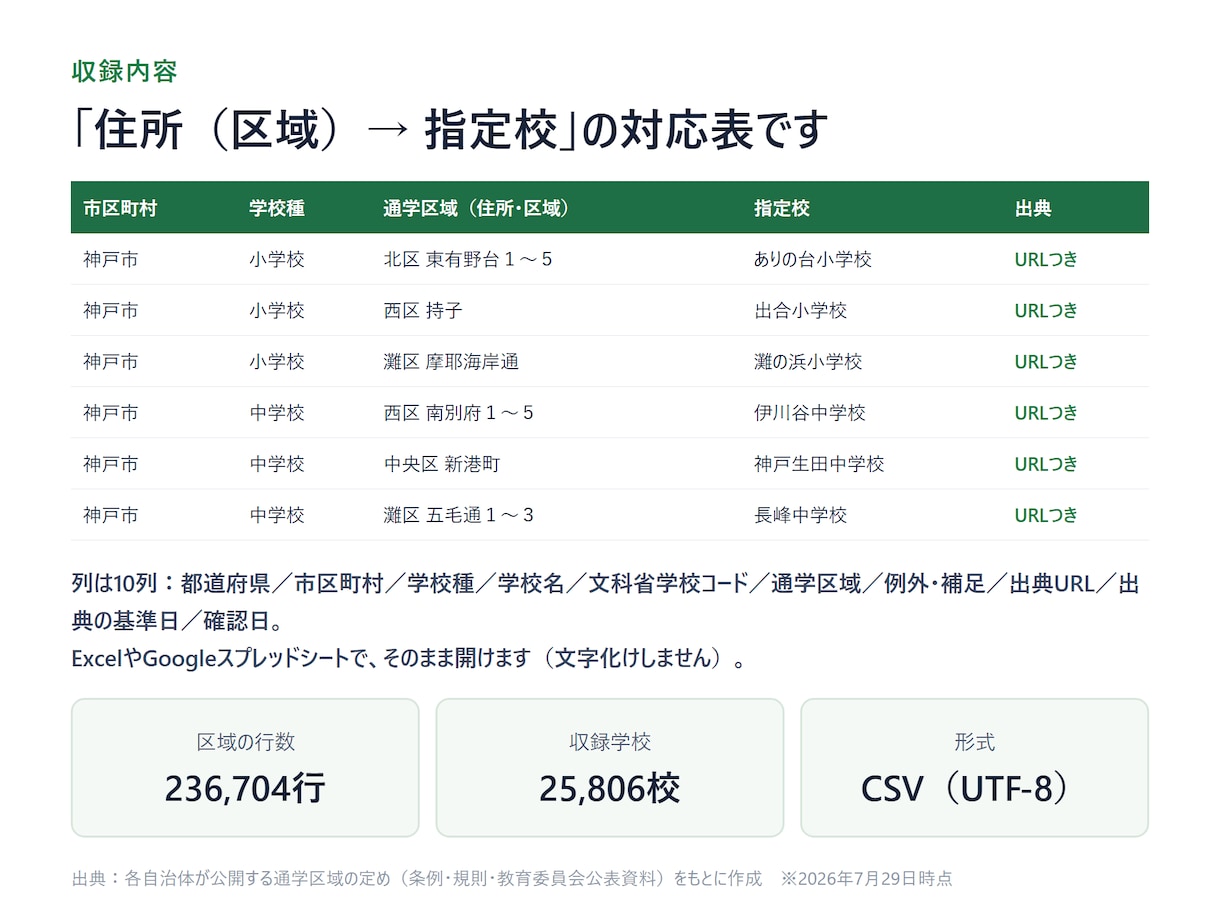Click the 区域の行数 236,704行 card
Screen dimensions: 1220x915
[245, 767]
